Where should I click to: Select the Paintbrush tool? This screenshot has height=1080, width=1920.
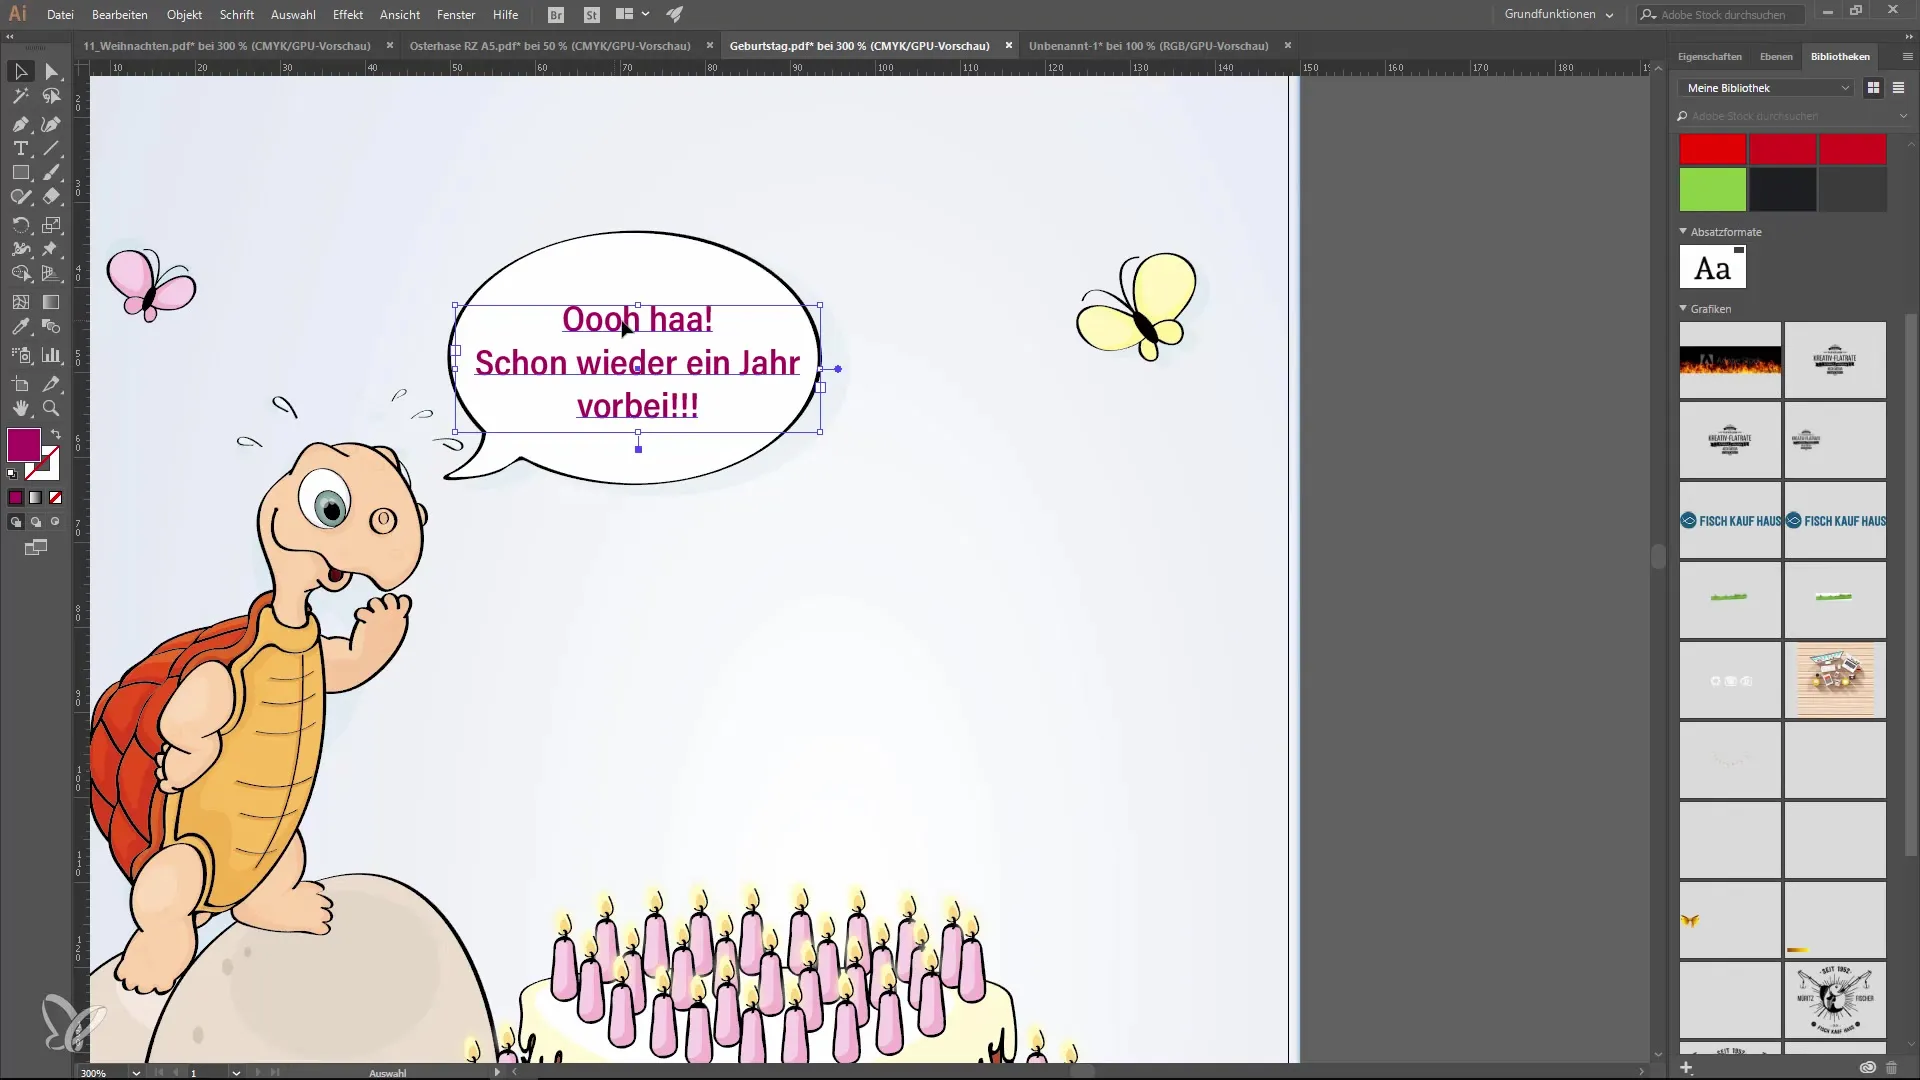(x=52, y=173)
